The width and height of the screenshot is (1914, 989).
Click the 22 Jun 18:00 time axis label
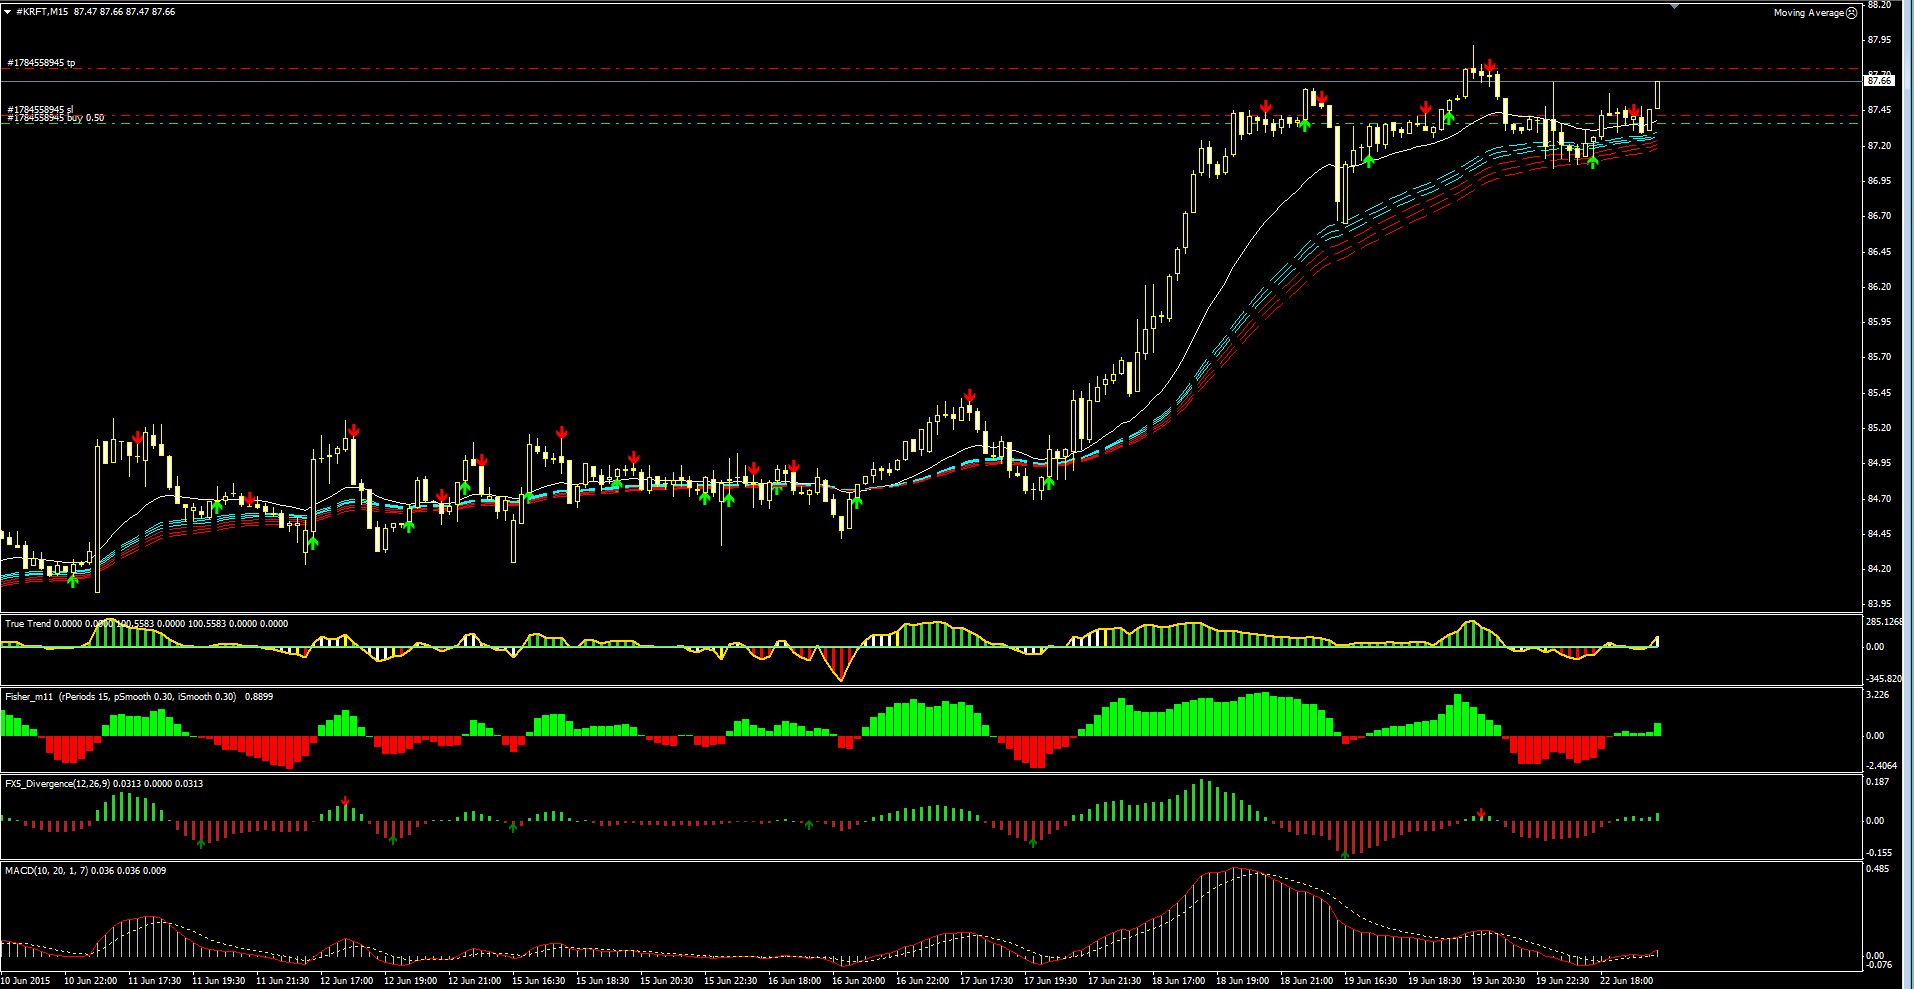(x=1626, y=981)
